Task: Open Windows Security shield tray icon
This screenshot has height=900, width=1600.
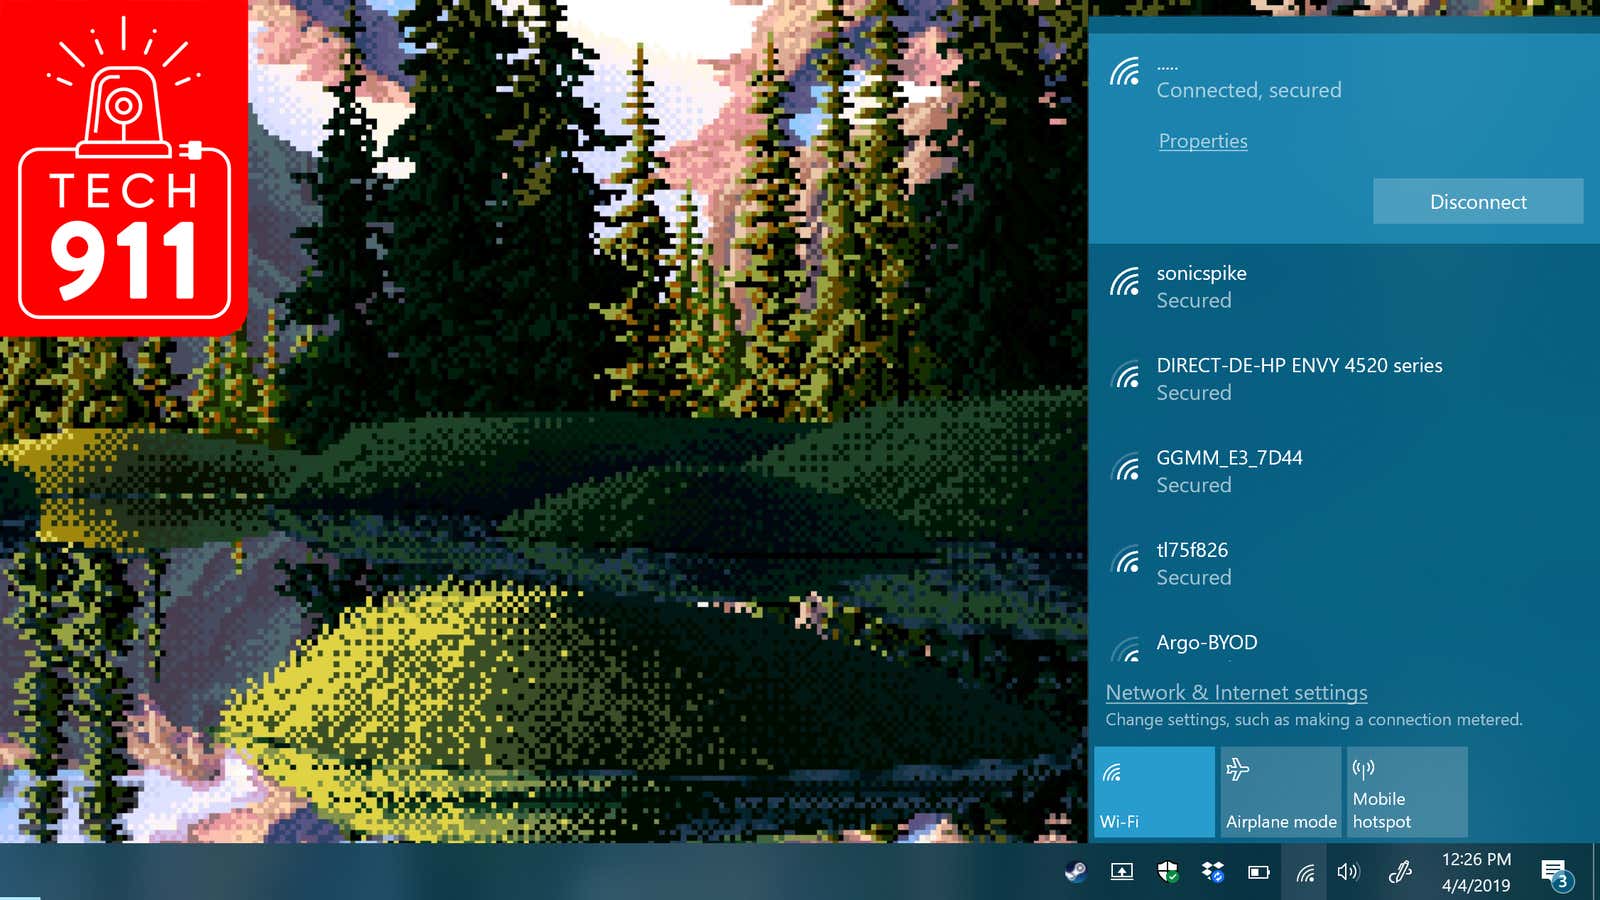Action: click(1167, 872)
